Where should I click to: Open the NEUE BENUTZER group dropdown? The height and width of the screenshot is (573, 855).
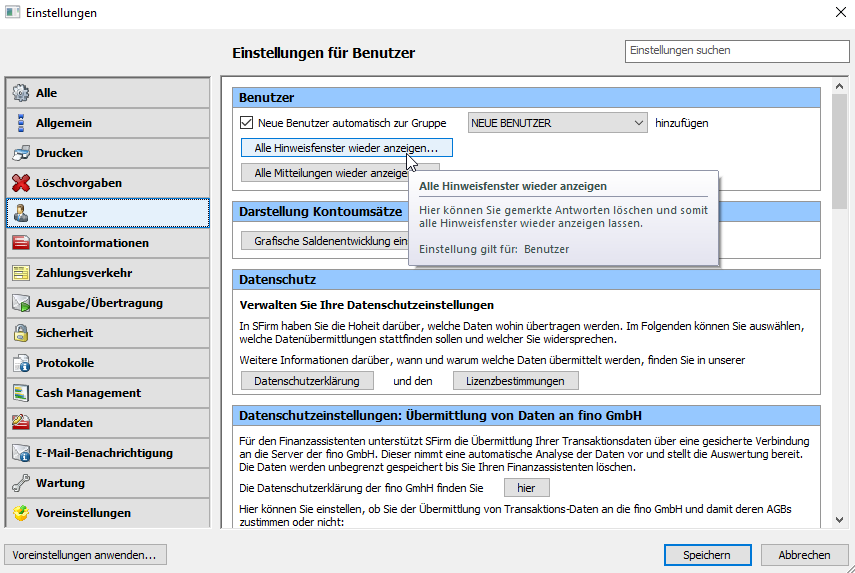tap(557, 123)
